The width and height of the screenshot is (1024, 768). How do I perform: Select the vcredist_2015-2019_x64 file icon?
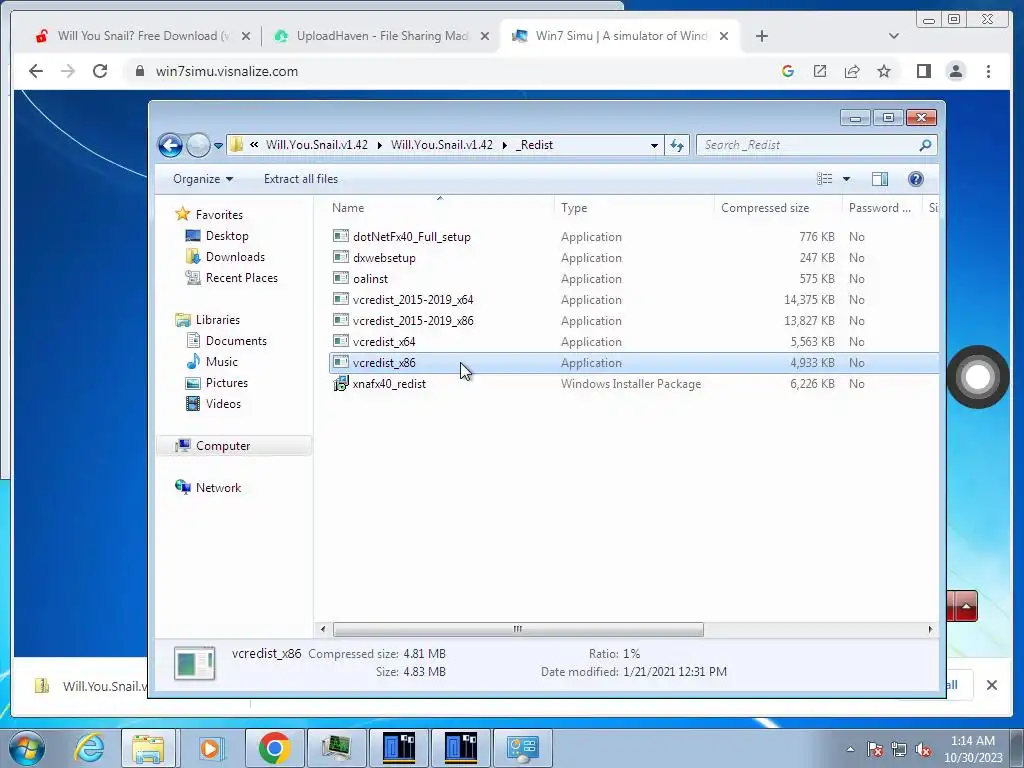341,299
